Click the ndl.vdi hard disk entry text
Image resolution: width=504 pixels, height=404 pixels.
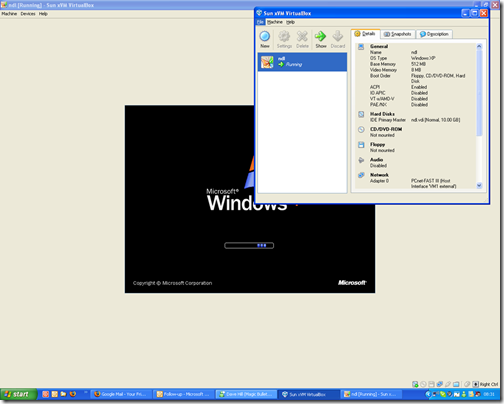pos(435,120)
